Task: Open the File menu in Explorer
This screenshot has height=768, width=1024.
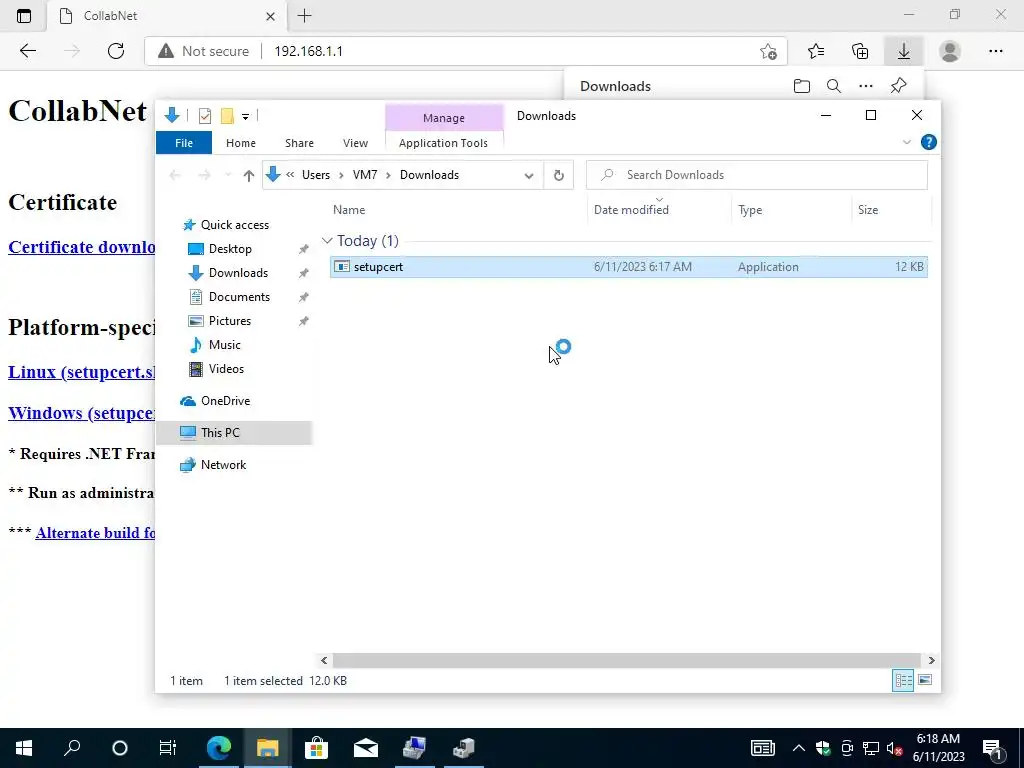Action: point(184,143)
